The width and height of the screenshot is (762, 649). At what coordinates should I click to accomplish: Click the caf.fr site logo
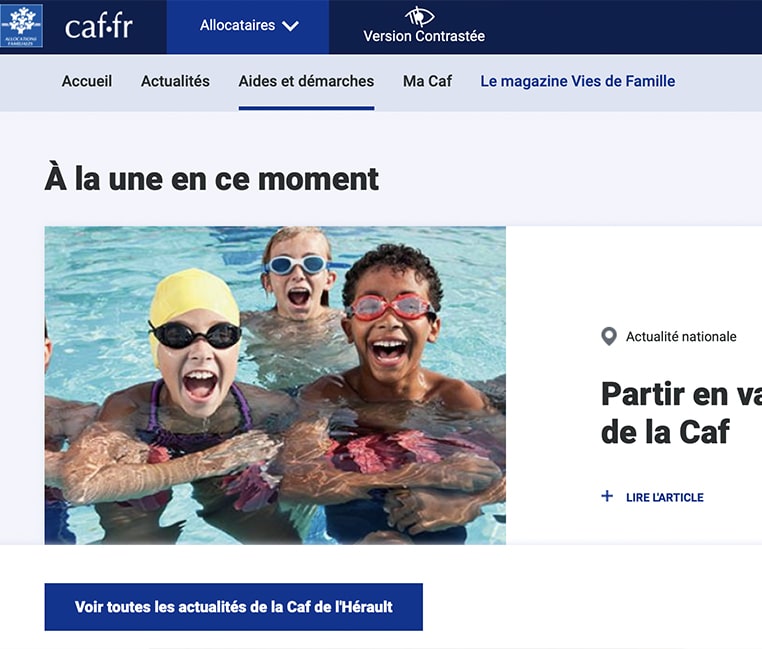point(99,26)
